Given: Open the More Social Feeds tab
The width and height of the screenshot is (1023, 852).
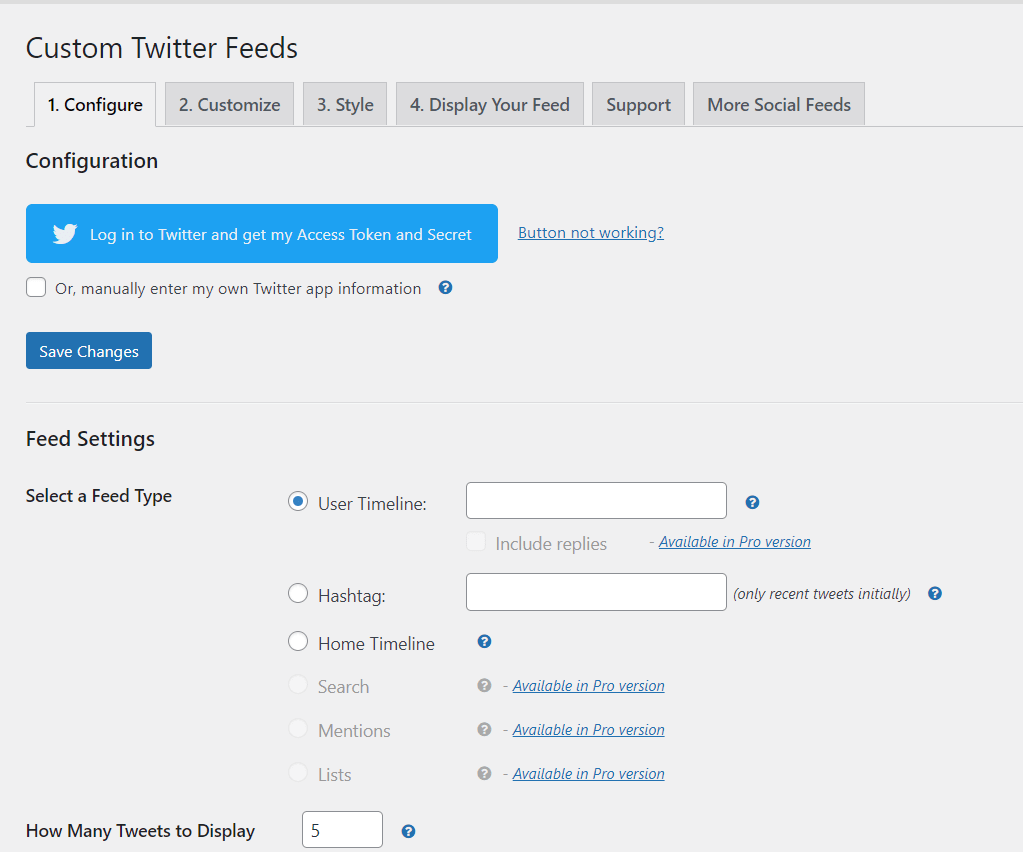Looking at the screenshot, I should pos(779,104).
